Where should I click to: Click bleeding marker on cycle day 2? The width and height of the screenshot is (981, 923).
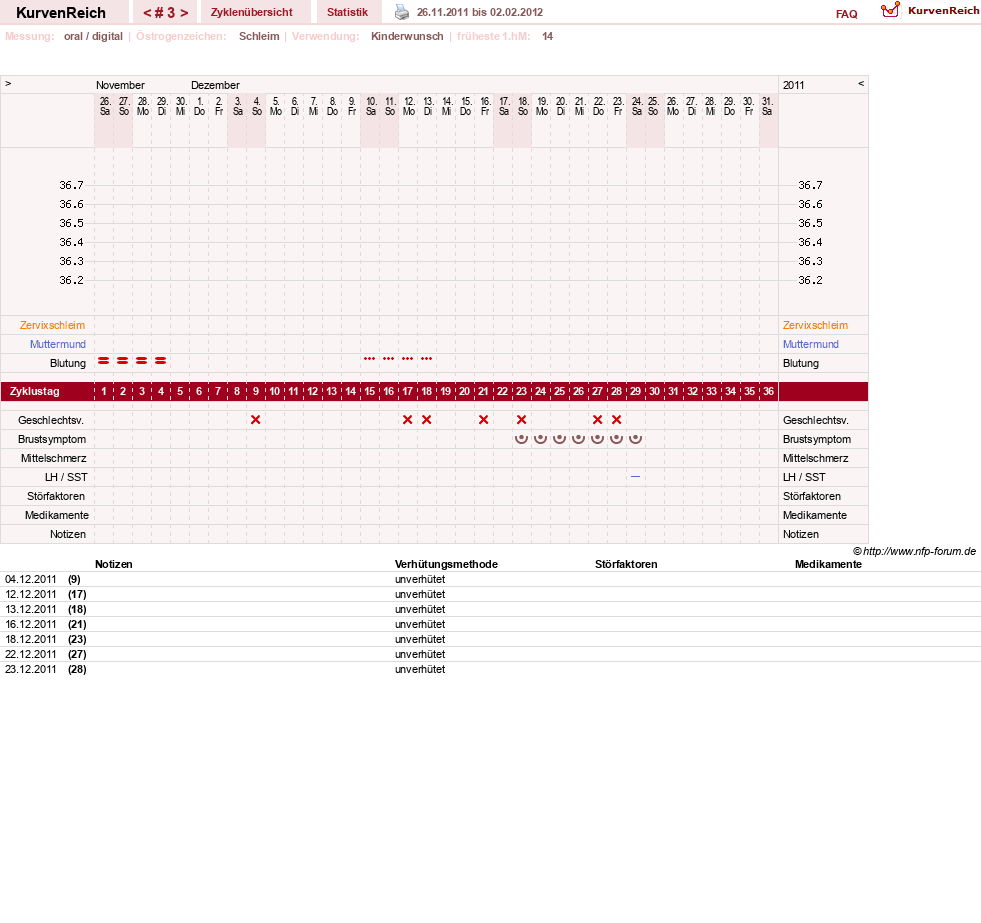tap(123, 361)
